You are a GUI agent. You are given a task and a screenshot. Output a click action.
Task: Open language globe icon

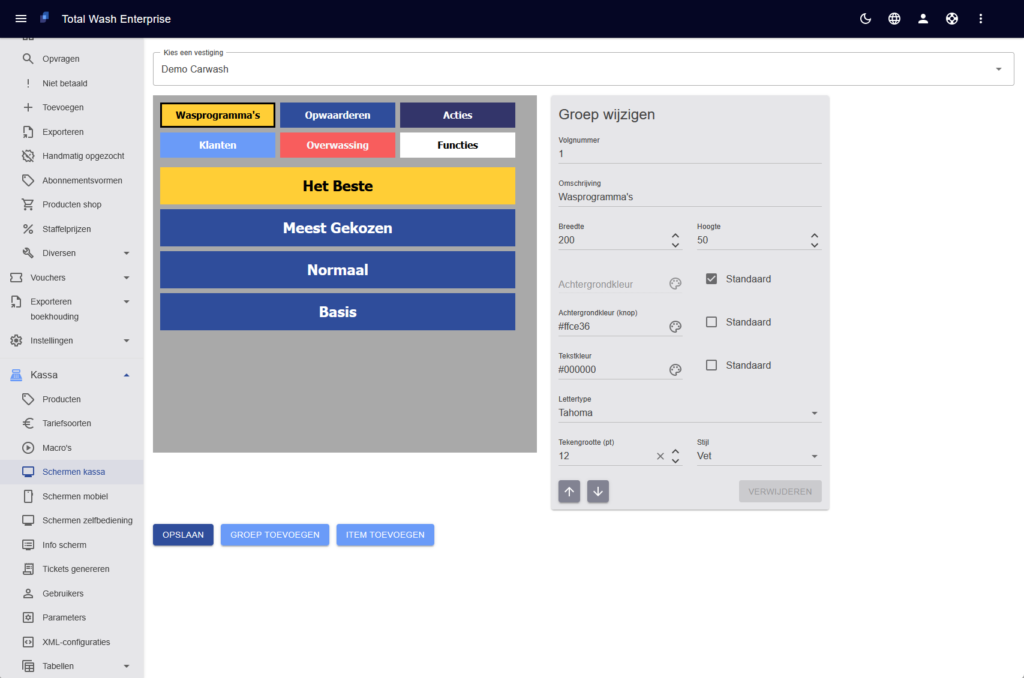894,19
